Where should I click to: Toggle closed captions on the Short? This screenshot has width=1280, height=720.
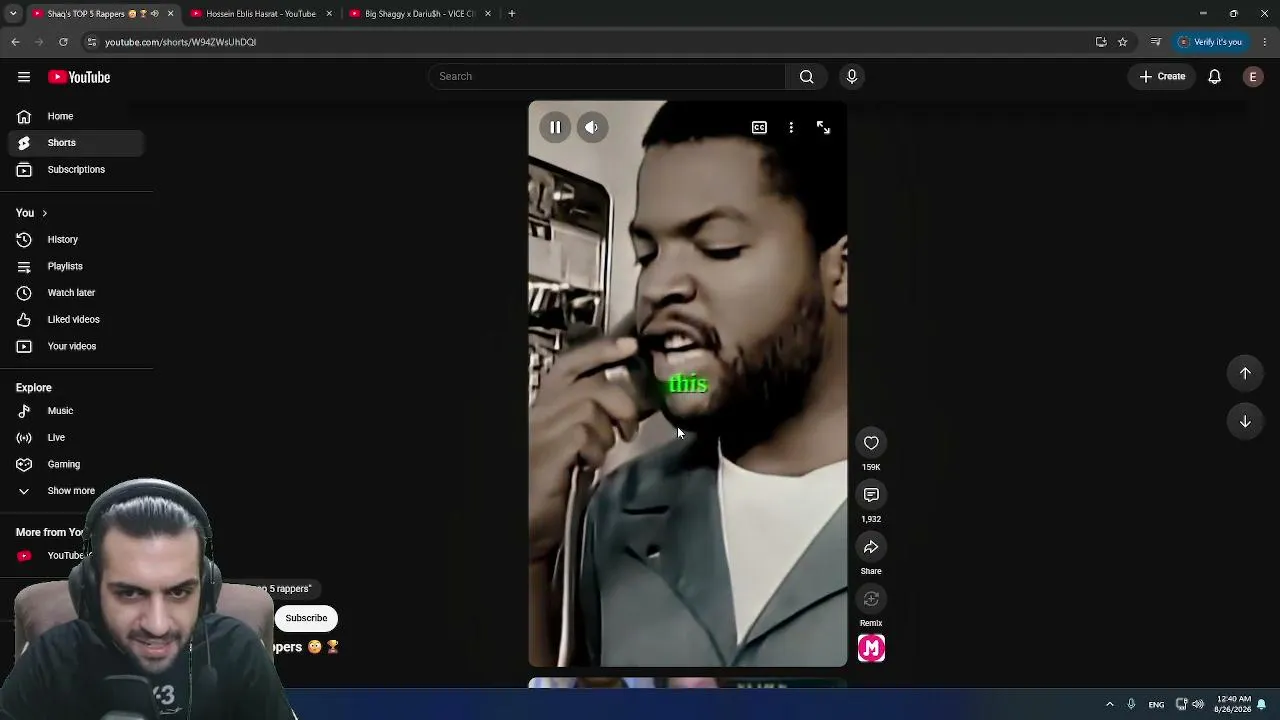coord(759,127)
